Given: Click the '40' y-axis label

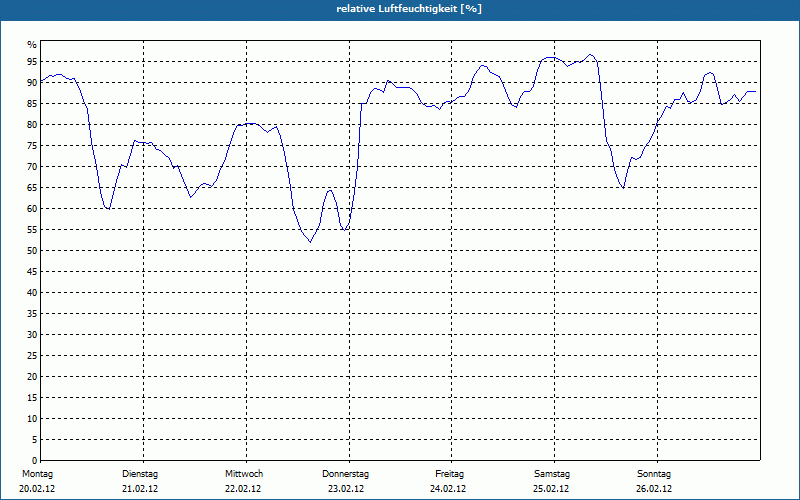Looking at the screenshot, I should [x=32, y=293].
